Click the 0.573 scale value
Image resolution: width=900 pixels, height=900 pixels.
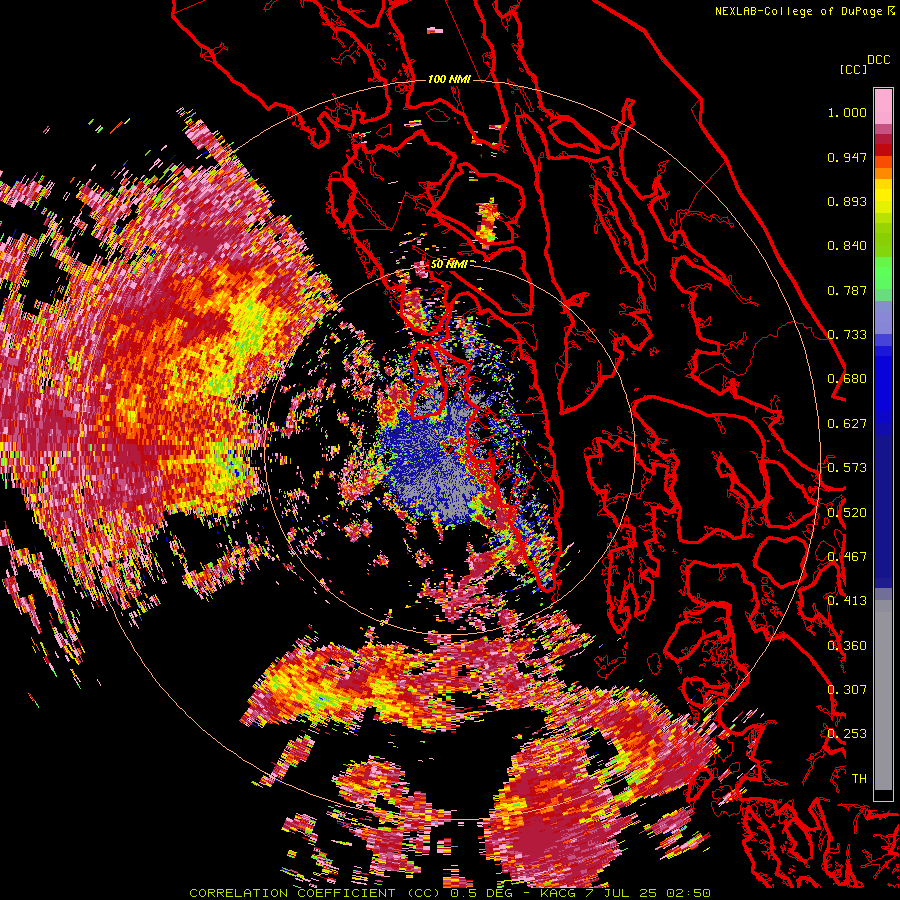847,468
